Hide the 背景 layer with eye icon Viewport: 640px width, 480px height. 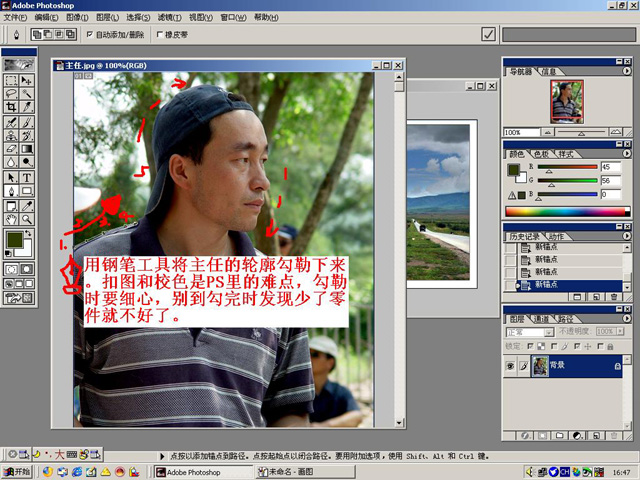510,366
